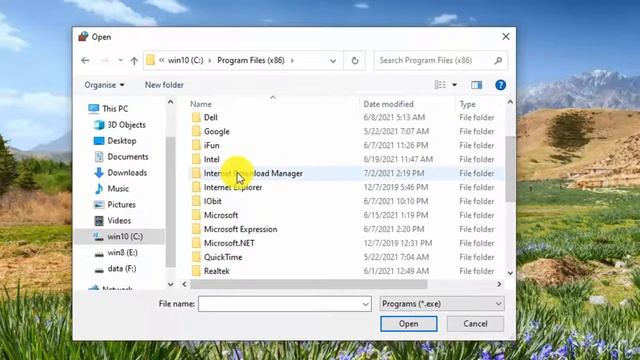The image size is (640, 360).
Task: Sort by the Type column header
Action: [467, 104]
